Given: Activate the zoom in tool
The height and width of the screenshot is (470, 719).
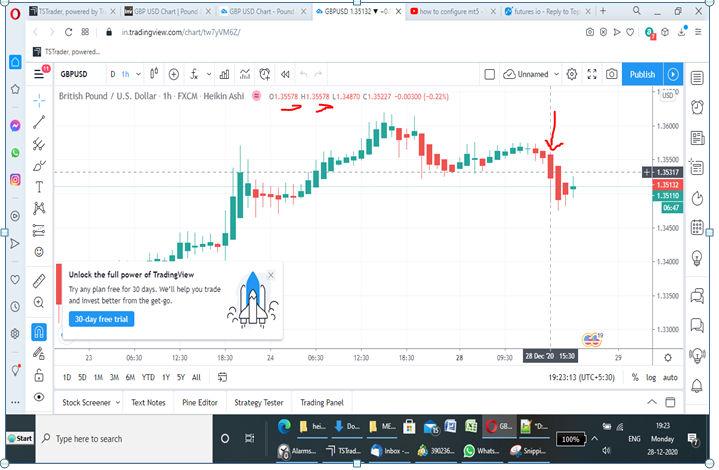Looking at the screenshot, I should click(39, 302).
